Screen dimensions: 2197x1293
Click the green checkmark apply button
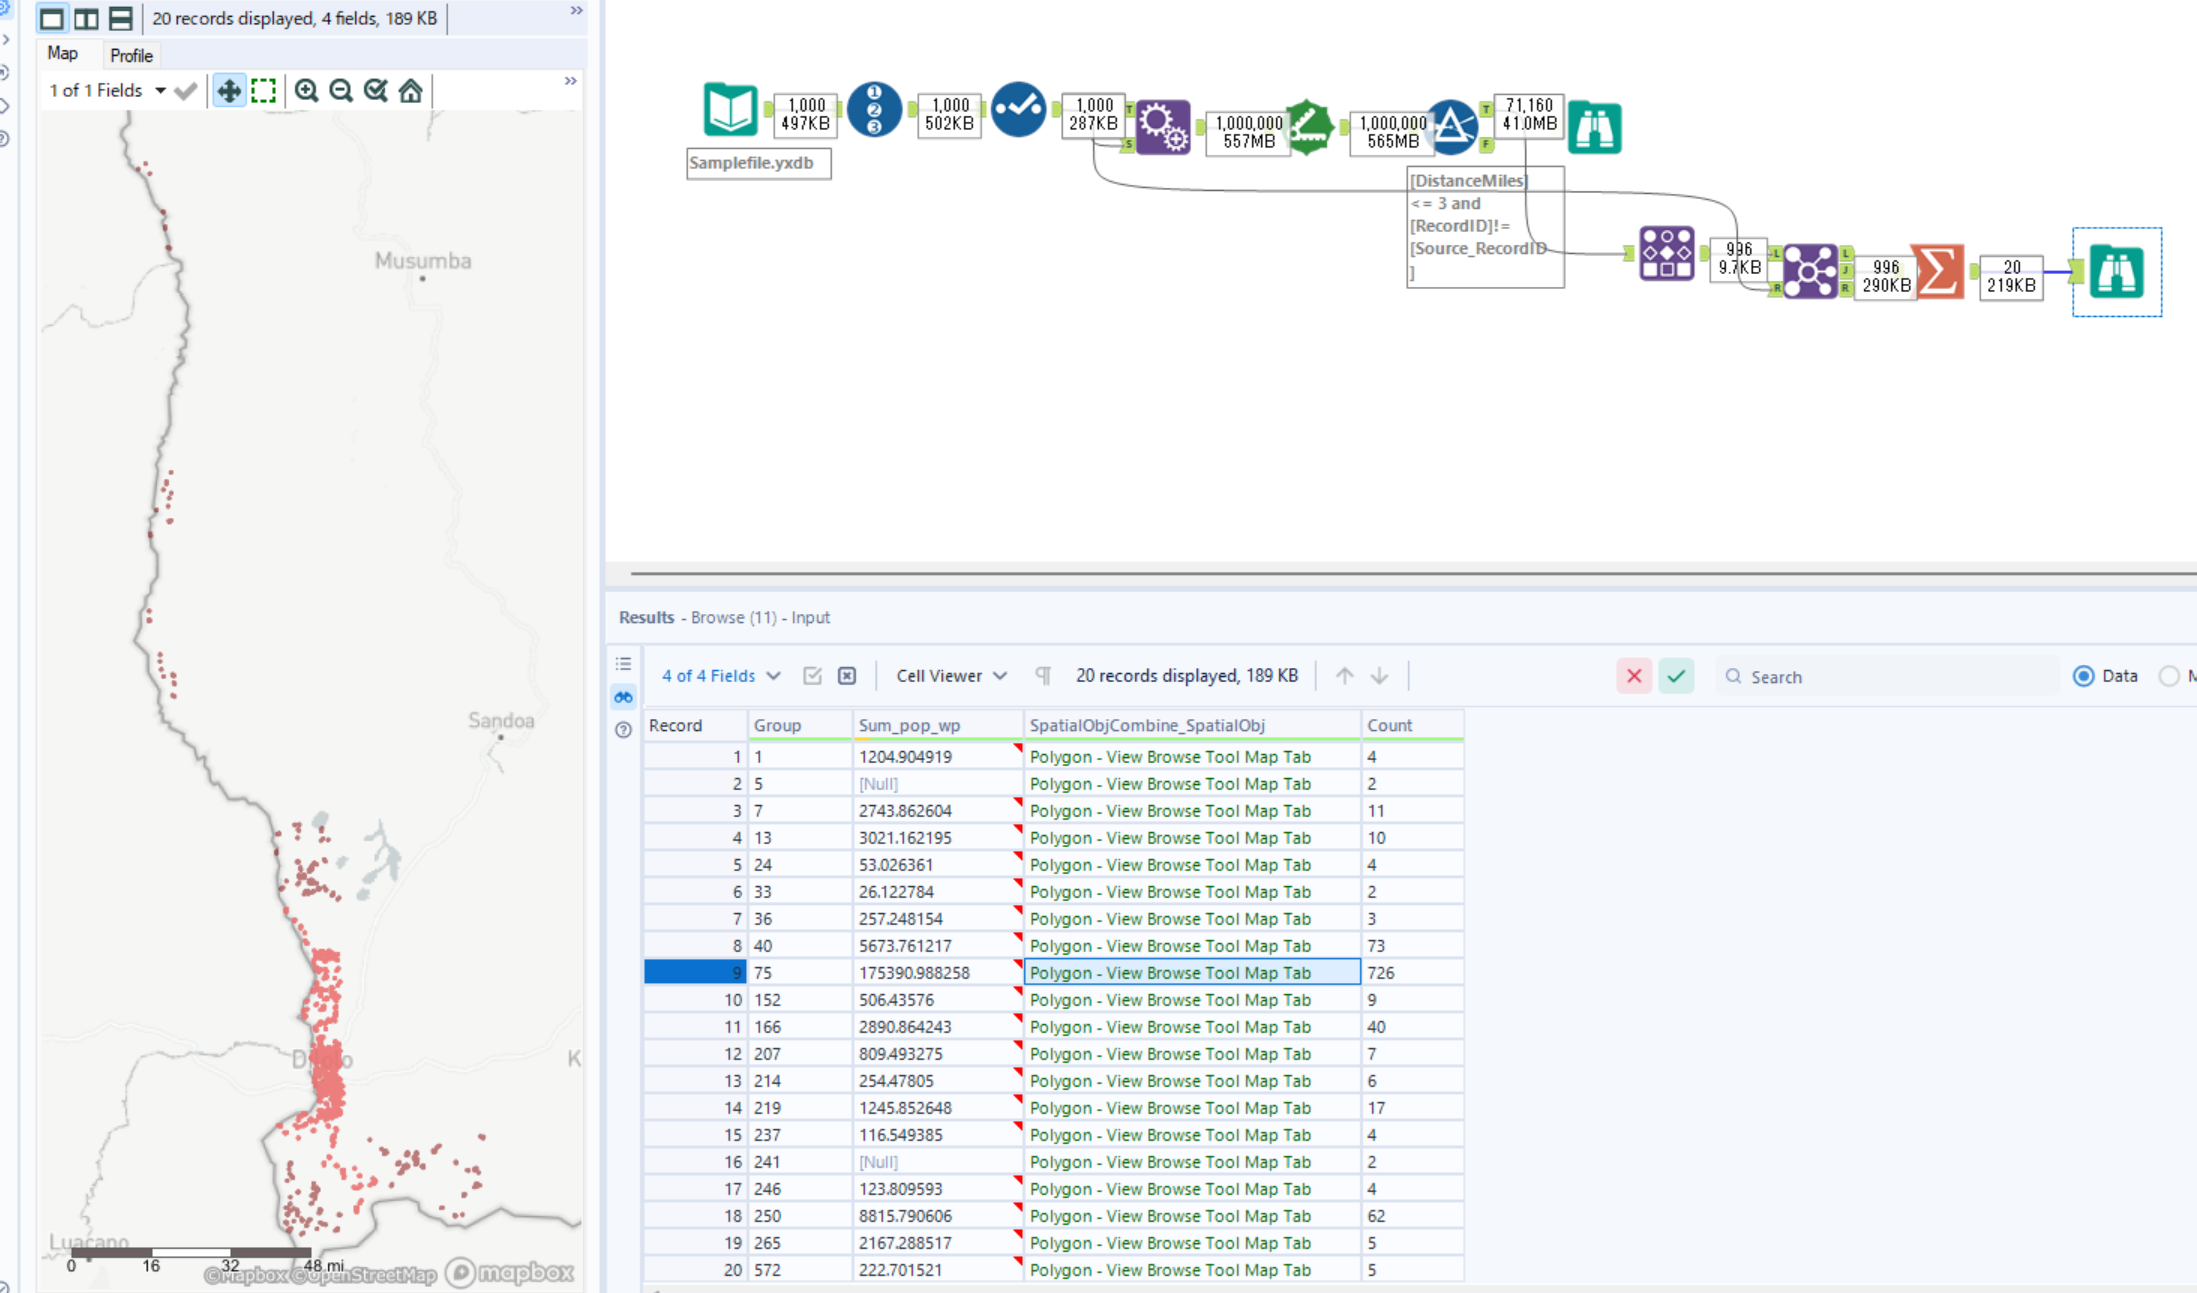pos(1676,676)
